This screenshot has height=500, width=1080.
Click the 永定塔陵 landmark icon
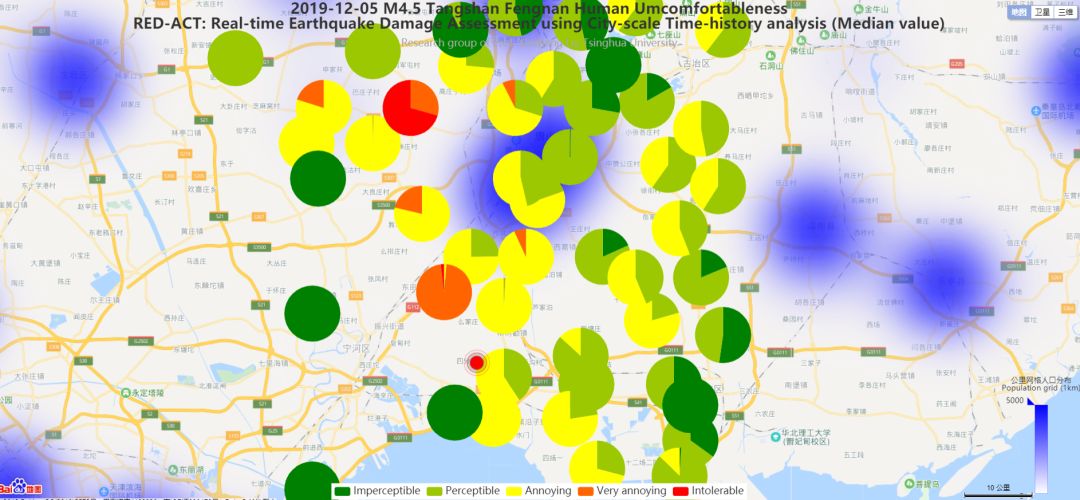125,393
